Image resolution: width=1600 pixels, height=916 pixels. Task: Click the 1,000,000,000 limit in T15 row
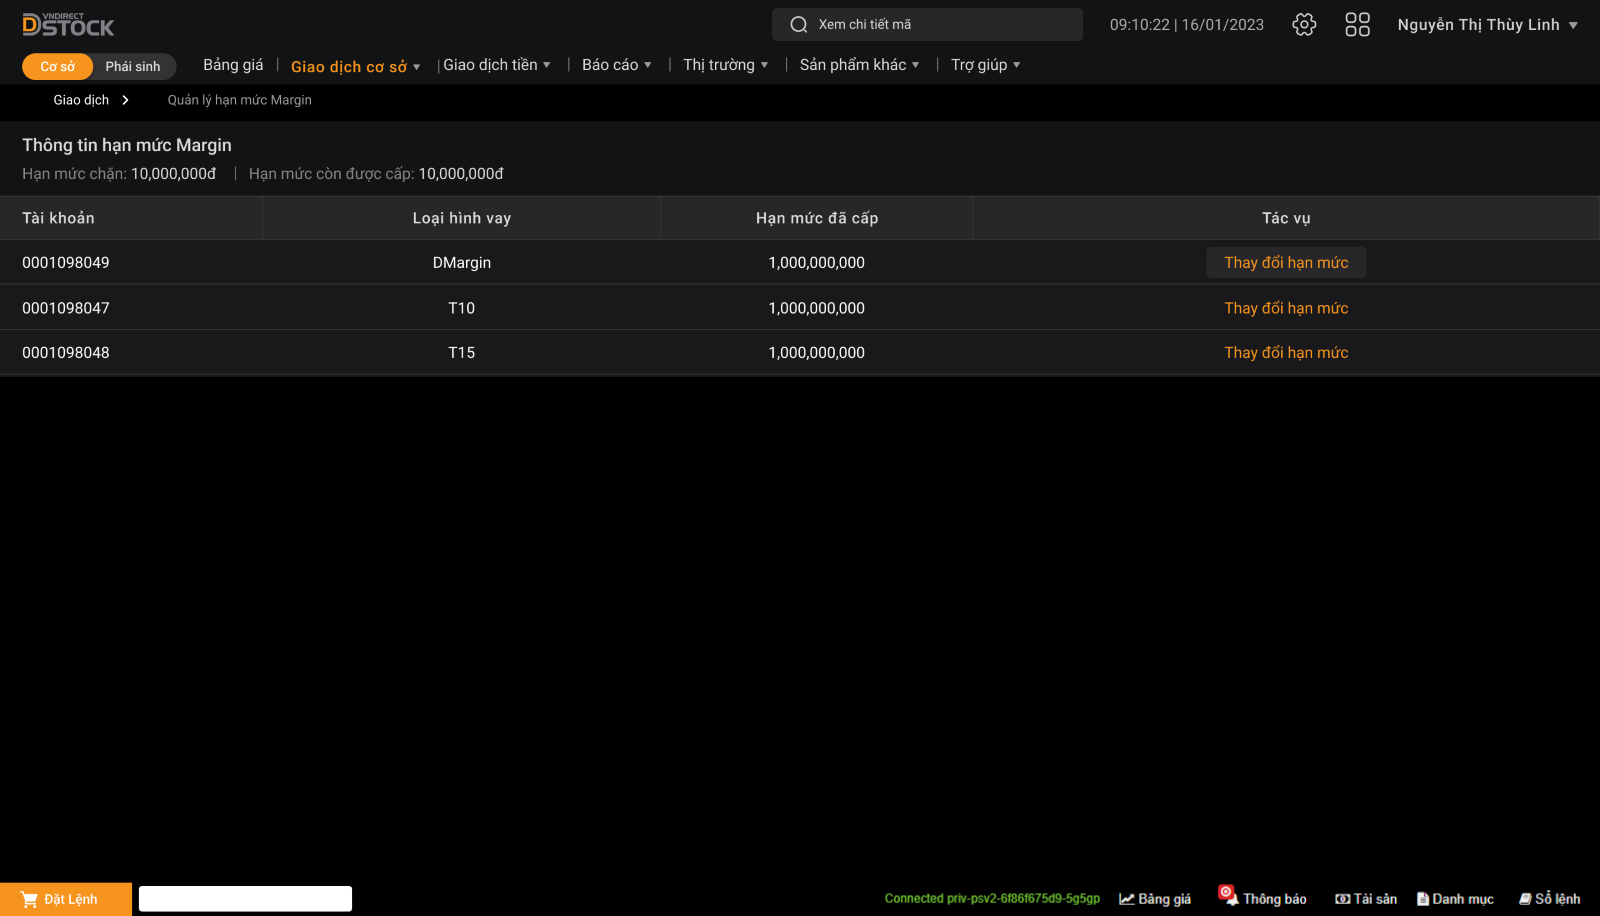tap(817, 353)
